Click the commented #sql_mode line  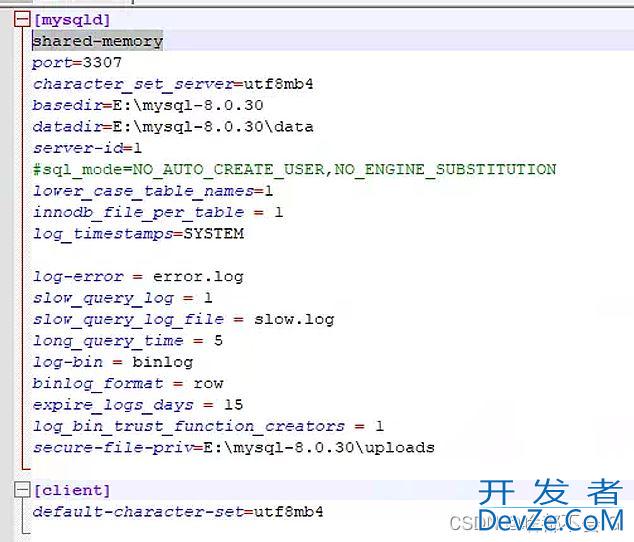coord(294,169)
